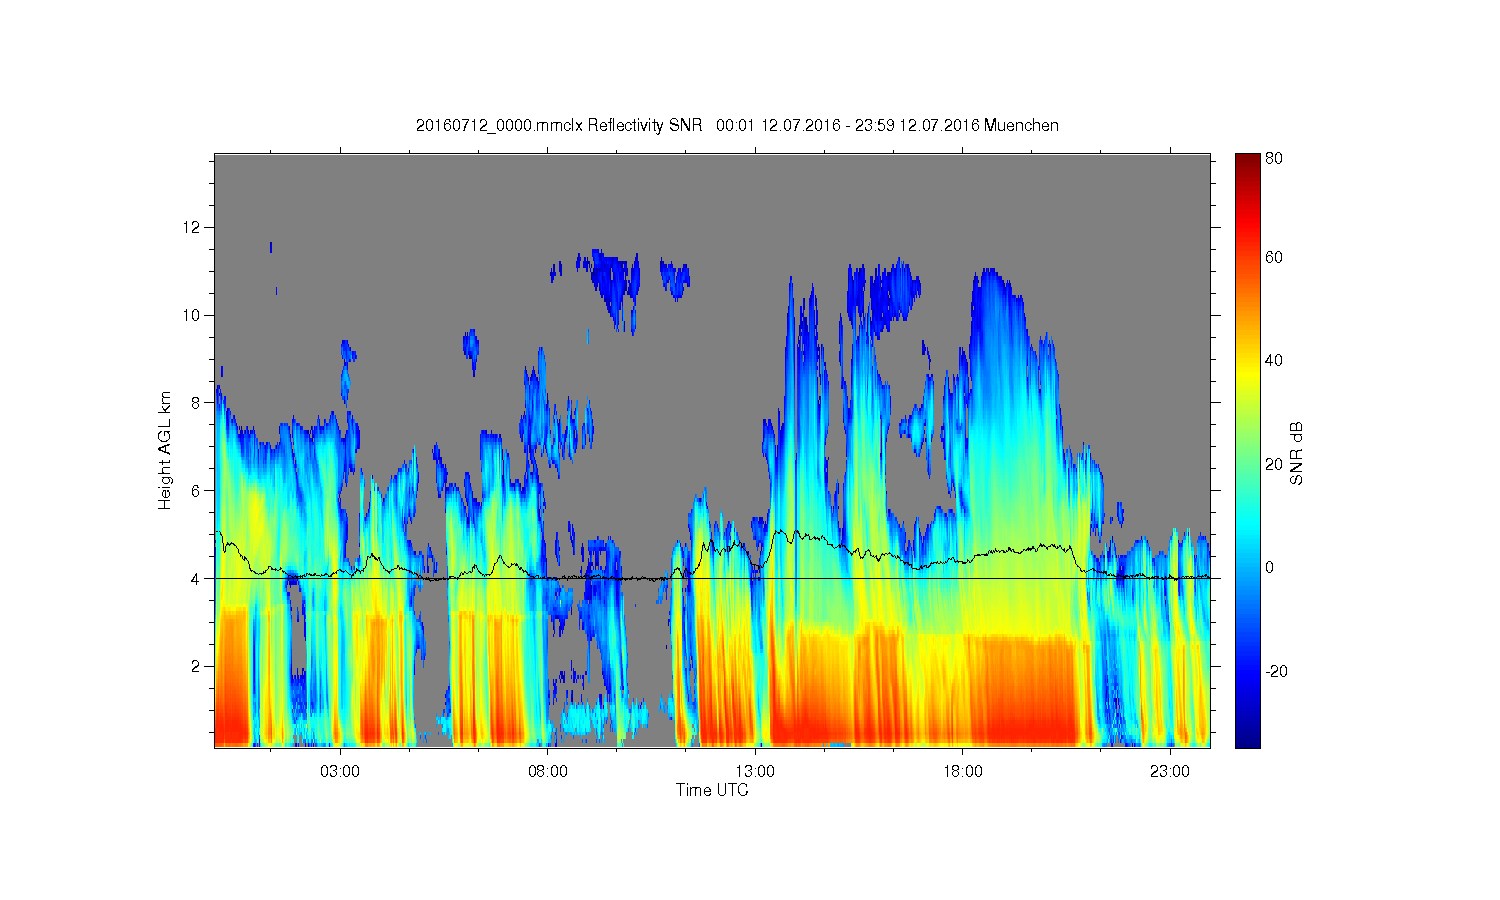Click the 08:00 time tick label
The width and height of the screenshot is (1500, 900).
(548, 772)
